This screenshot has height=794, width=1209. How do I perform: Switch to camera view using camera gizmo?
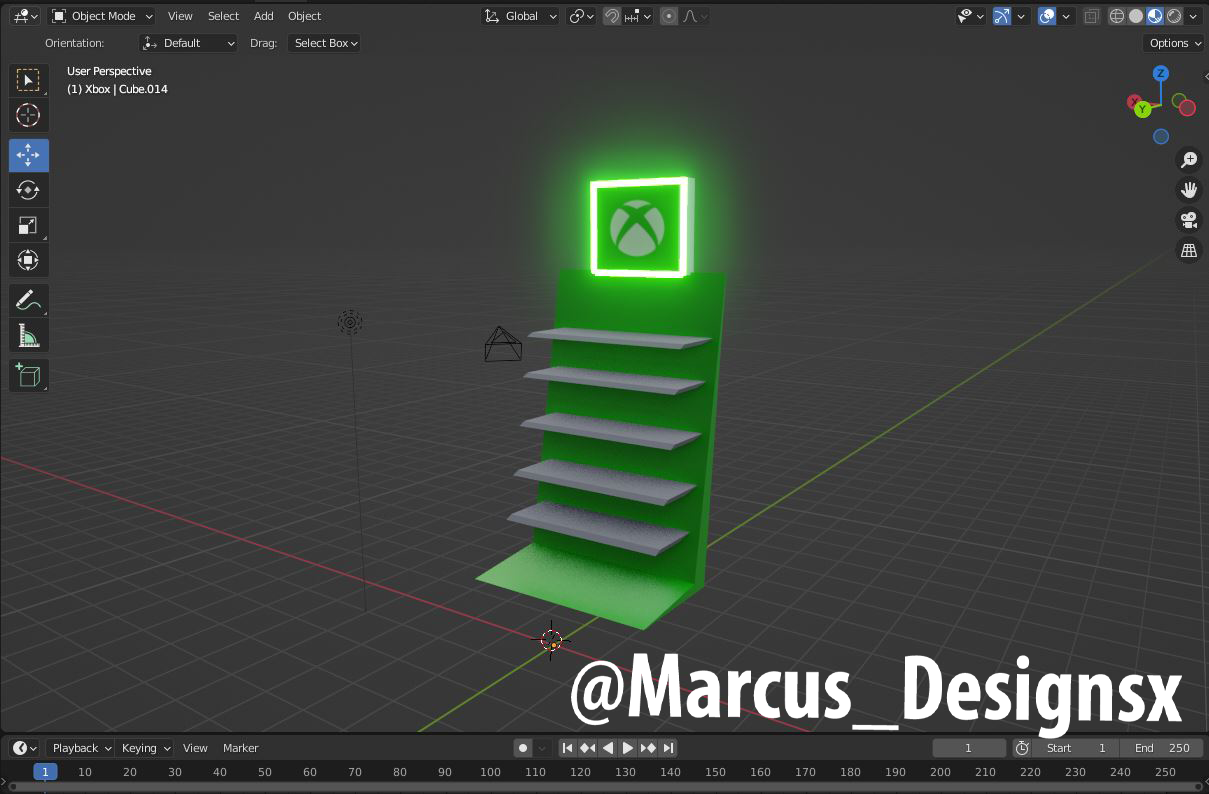tap(1189, 220)
